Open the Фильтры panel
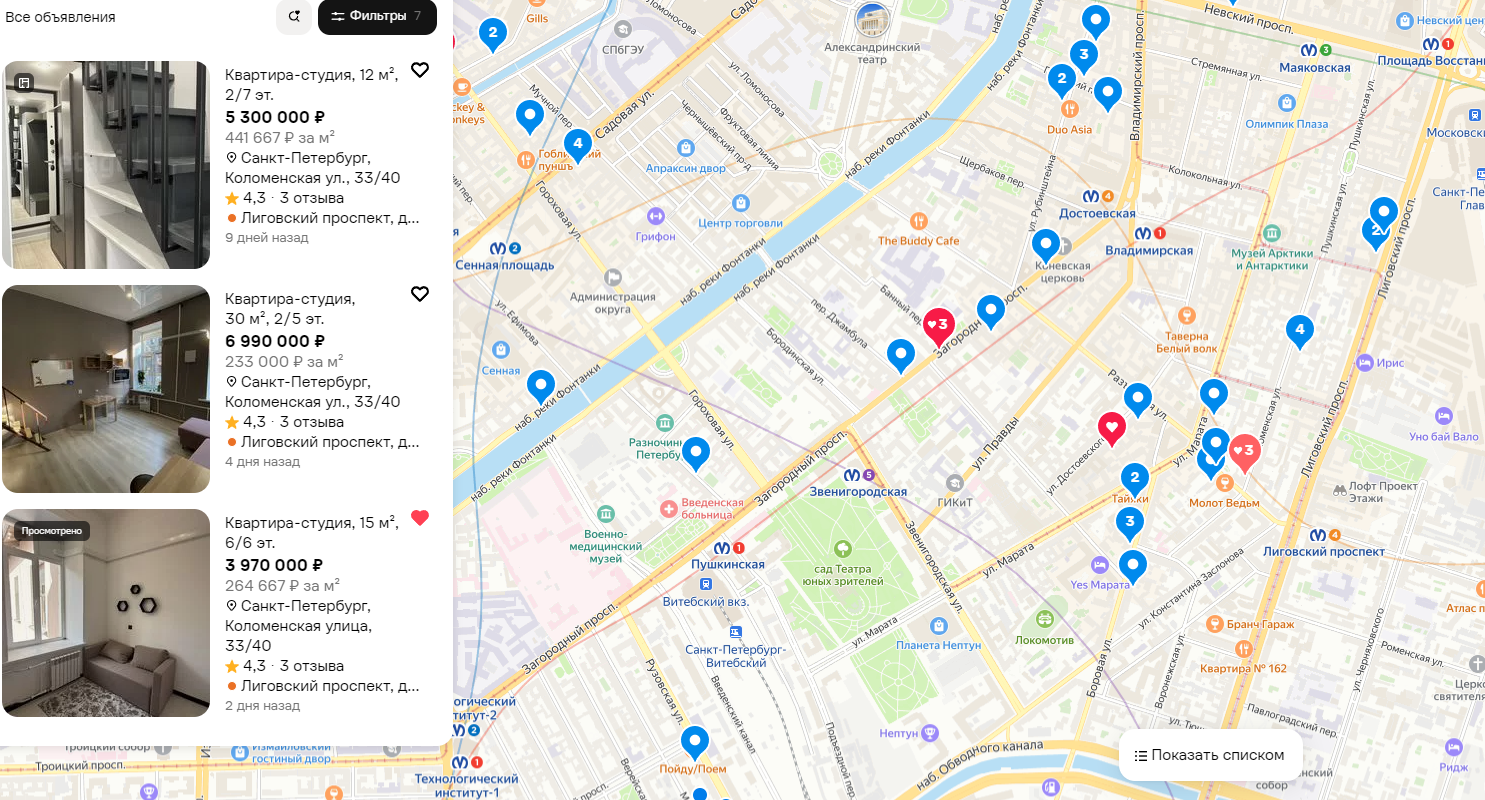The image size is (1485, 800). coord(377,17)
